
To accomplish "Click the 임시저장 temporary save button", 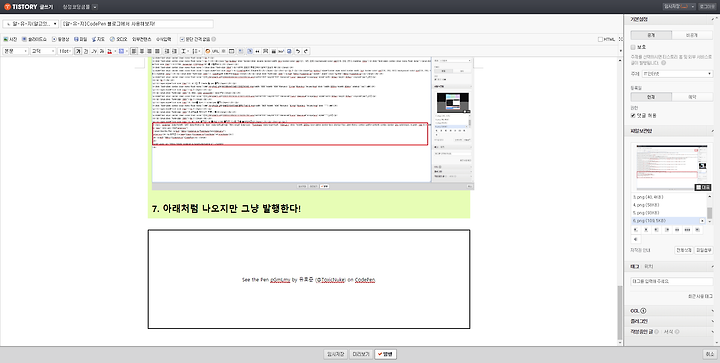I will [x=335, y=354].
